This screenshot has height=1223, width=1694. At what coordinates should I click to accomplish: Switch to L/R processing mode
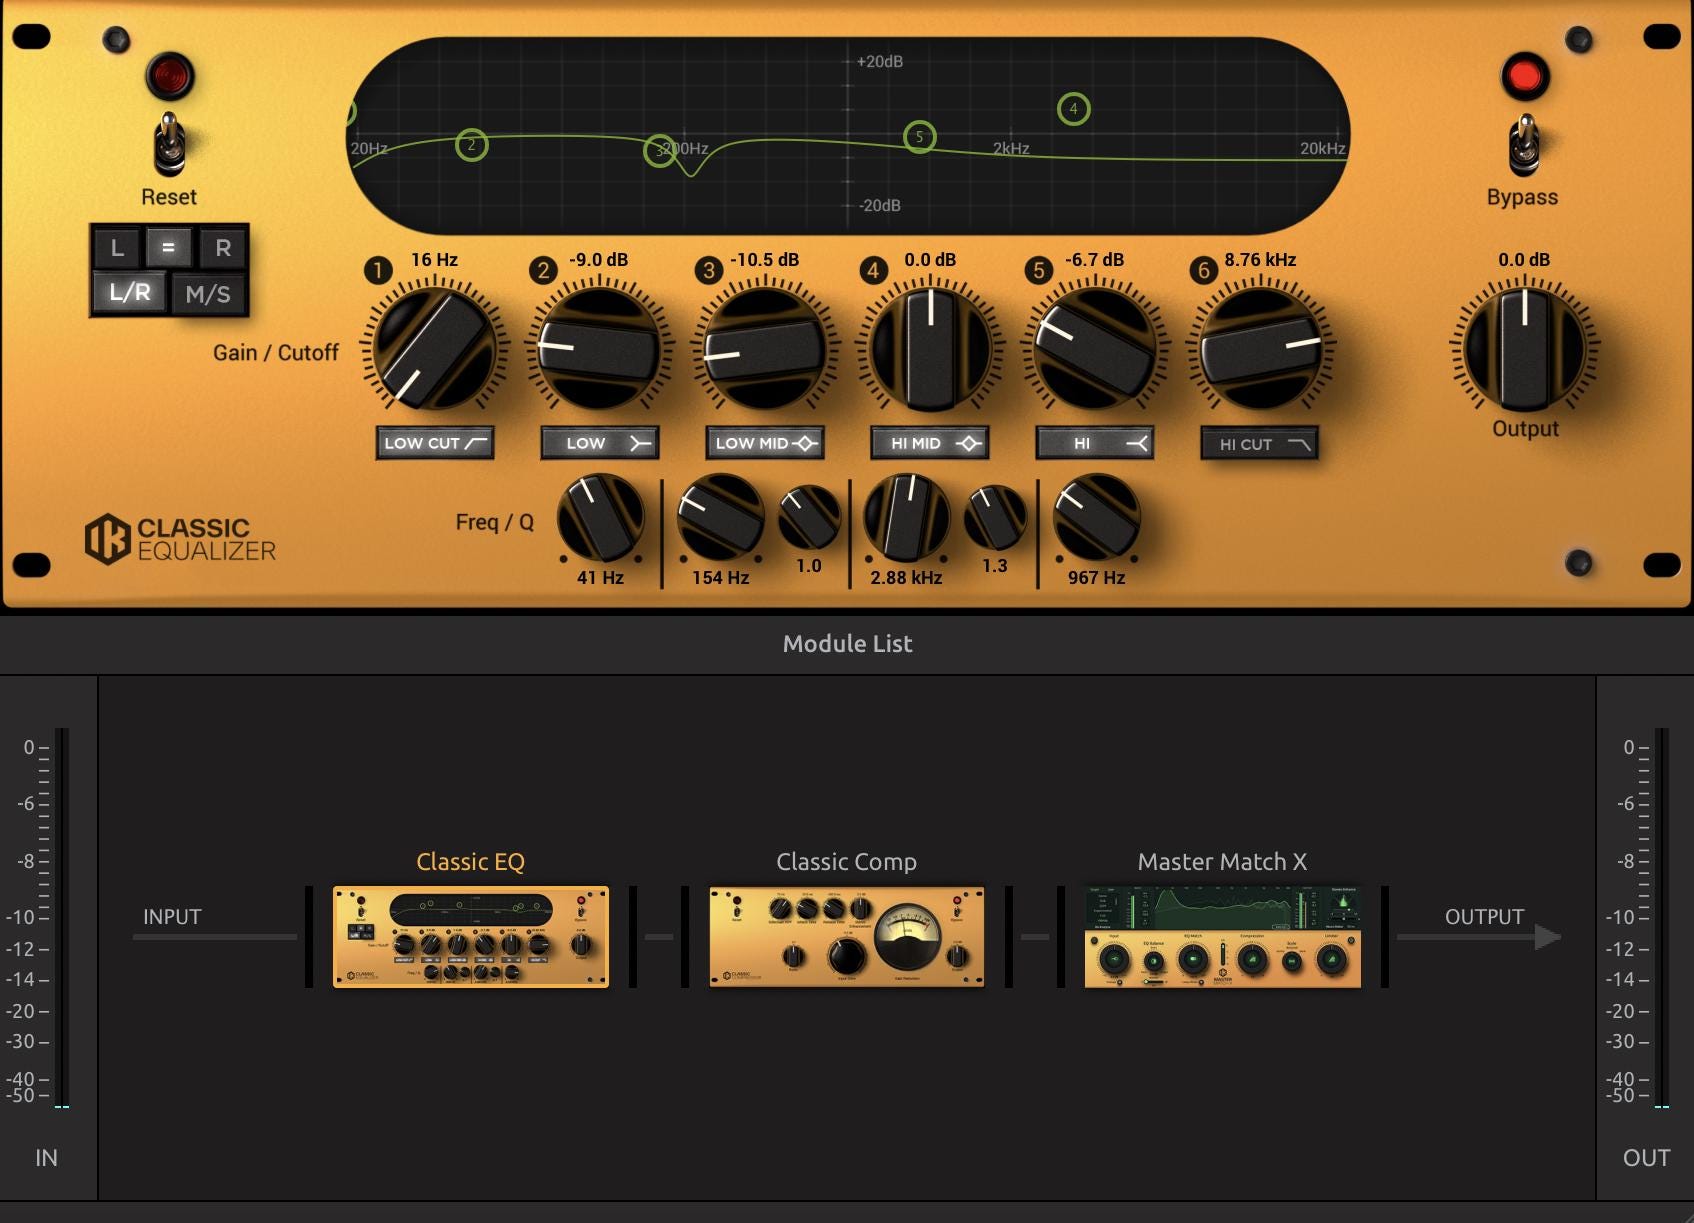click(130, 293)
